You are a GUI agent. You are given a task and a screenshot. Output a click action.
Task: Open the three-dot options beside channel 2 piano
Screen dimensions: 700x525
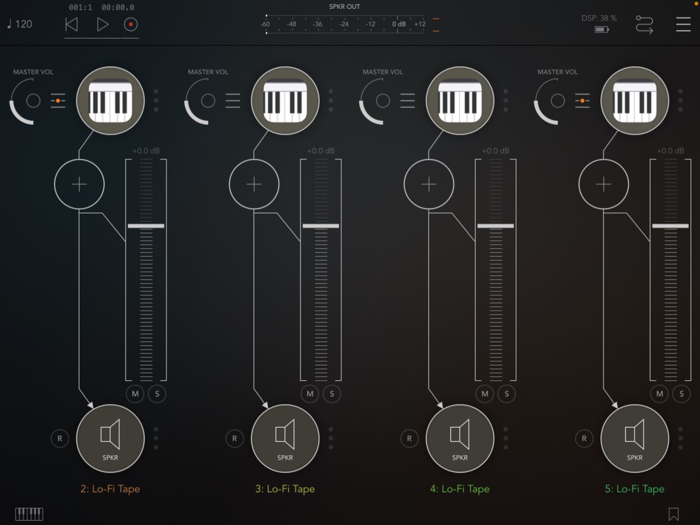(x=156, y=100)
